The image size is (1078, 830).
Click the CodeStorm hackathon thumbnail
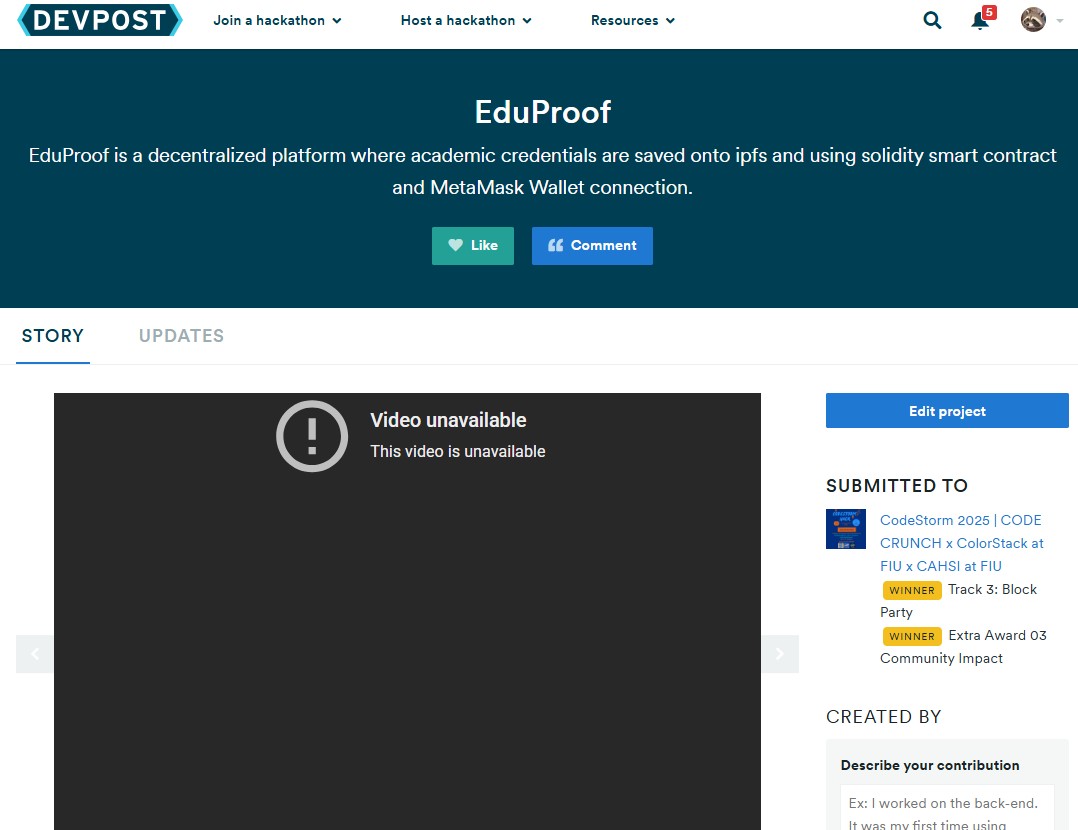click(x=846, y=529)
